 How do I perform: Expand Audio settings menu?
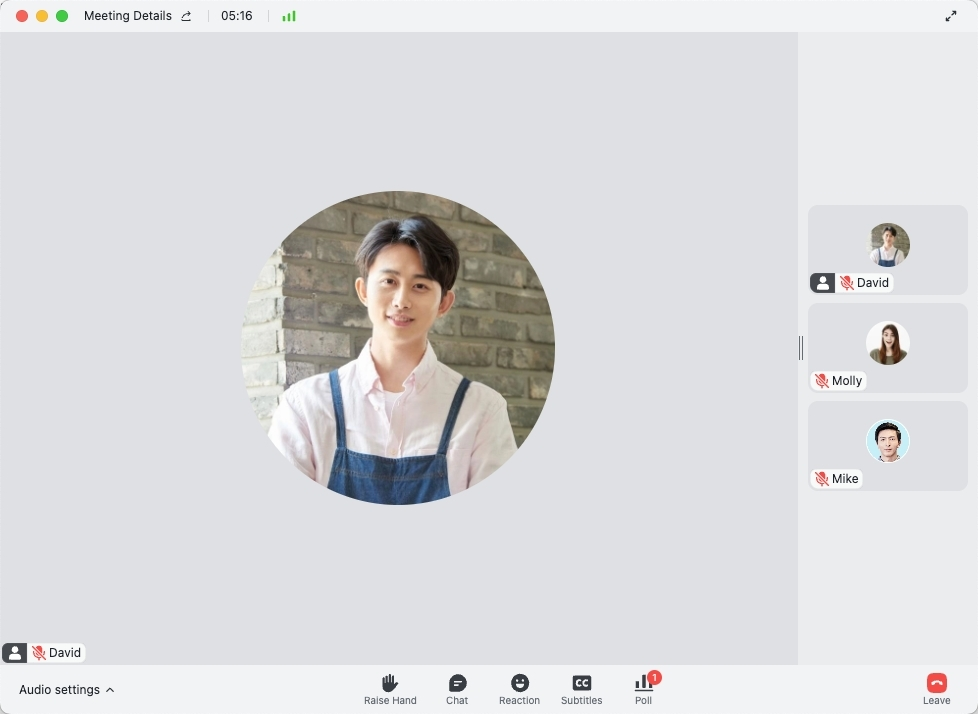click(66, 690)
